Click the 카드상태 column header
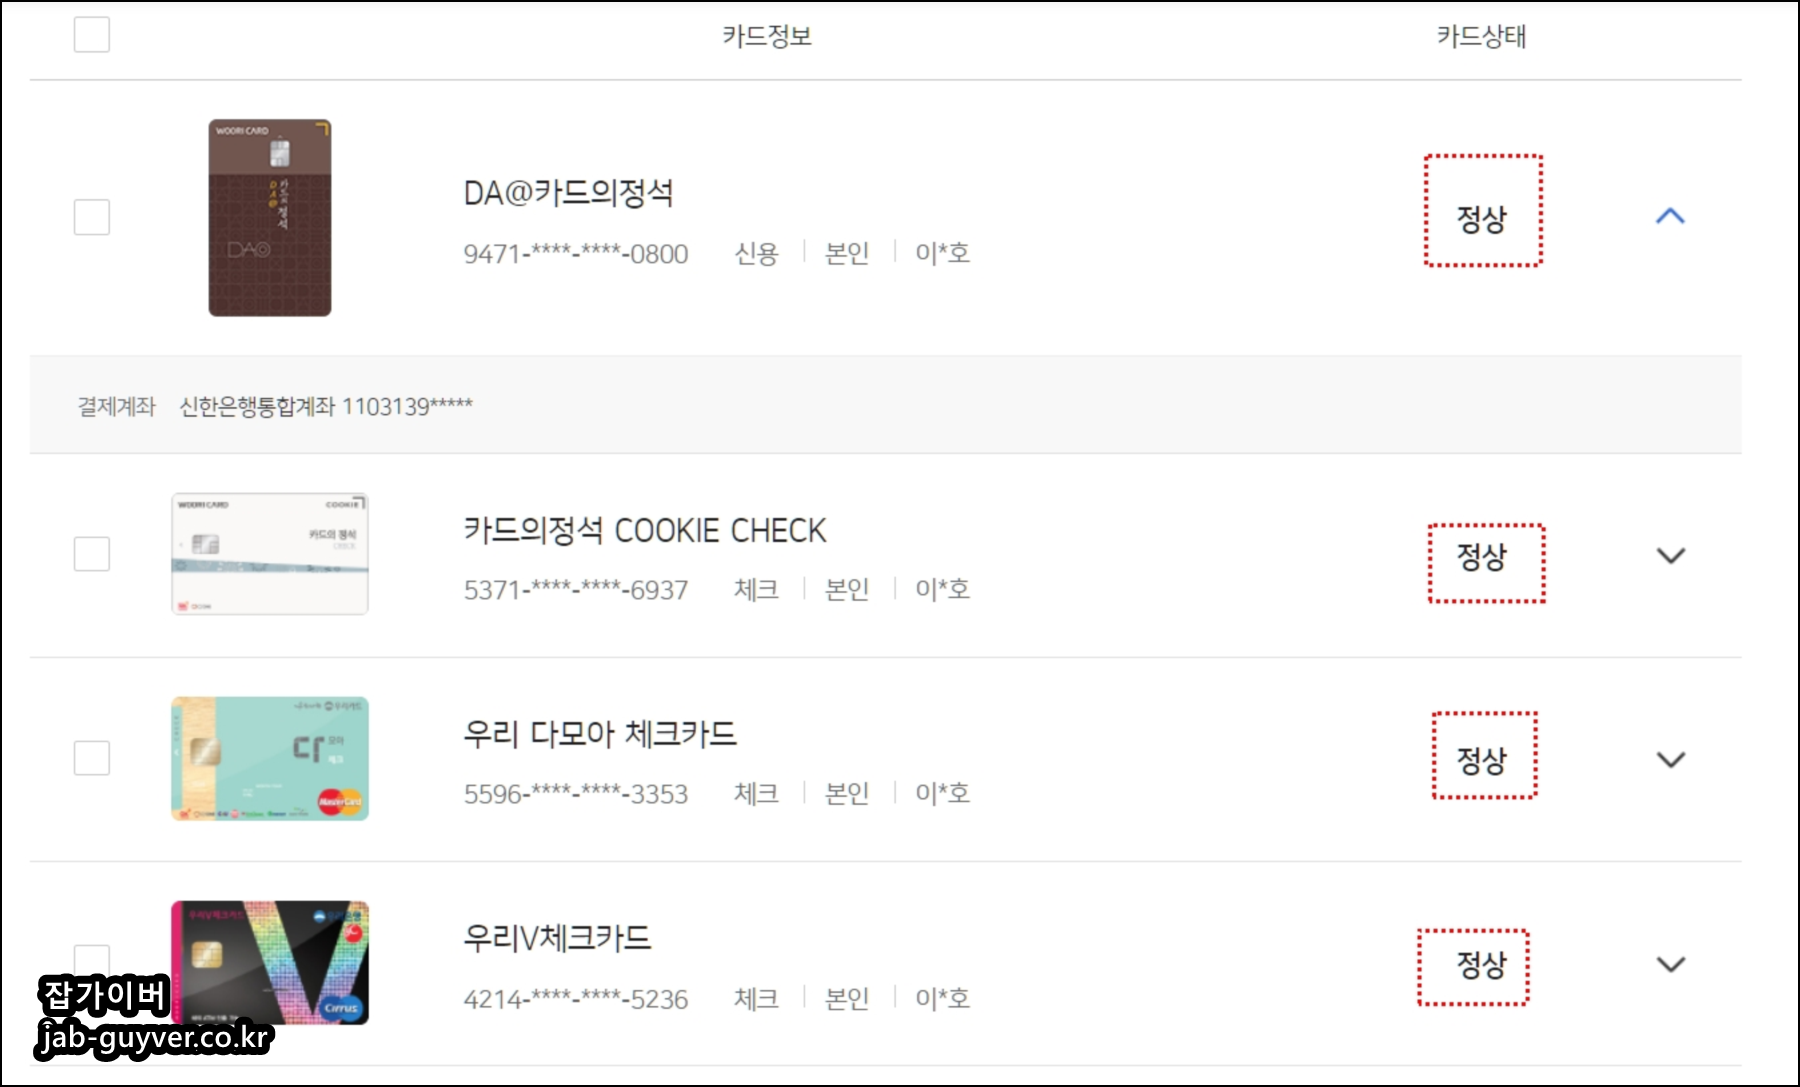This screenshot has width=1800, height=1087. 1482,36
